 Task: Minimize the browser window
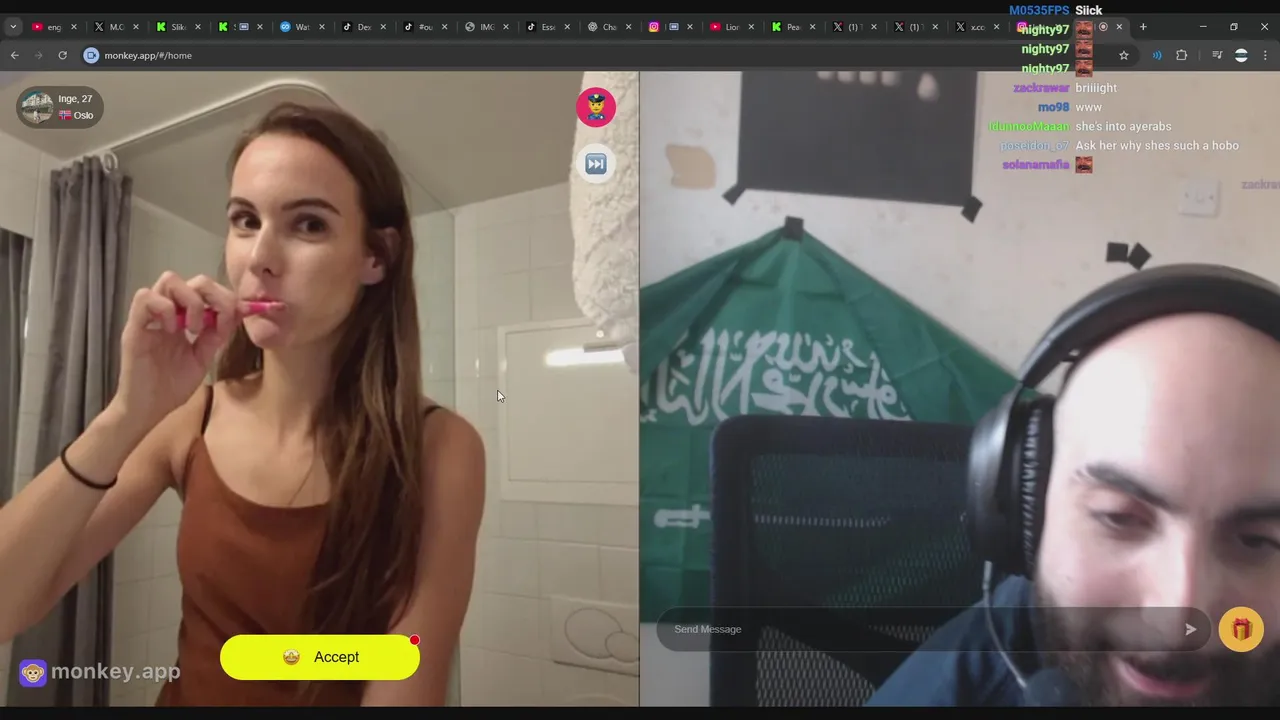coord(1203,27)
